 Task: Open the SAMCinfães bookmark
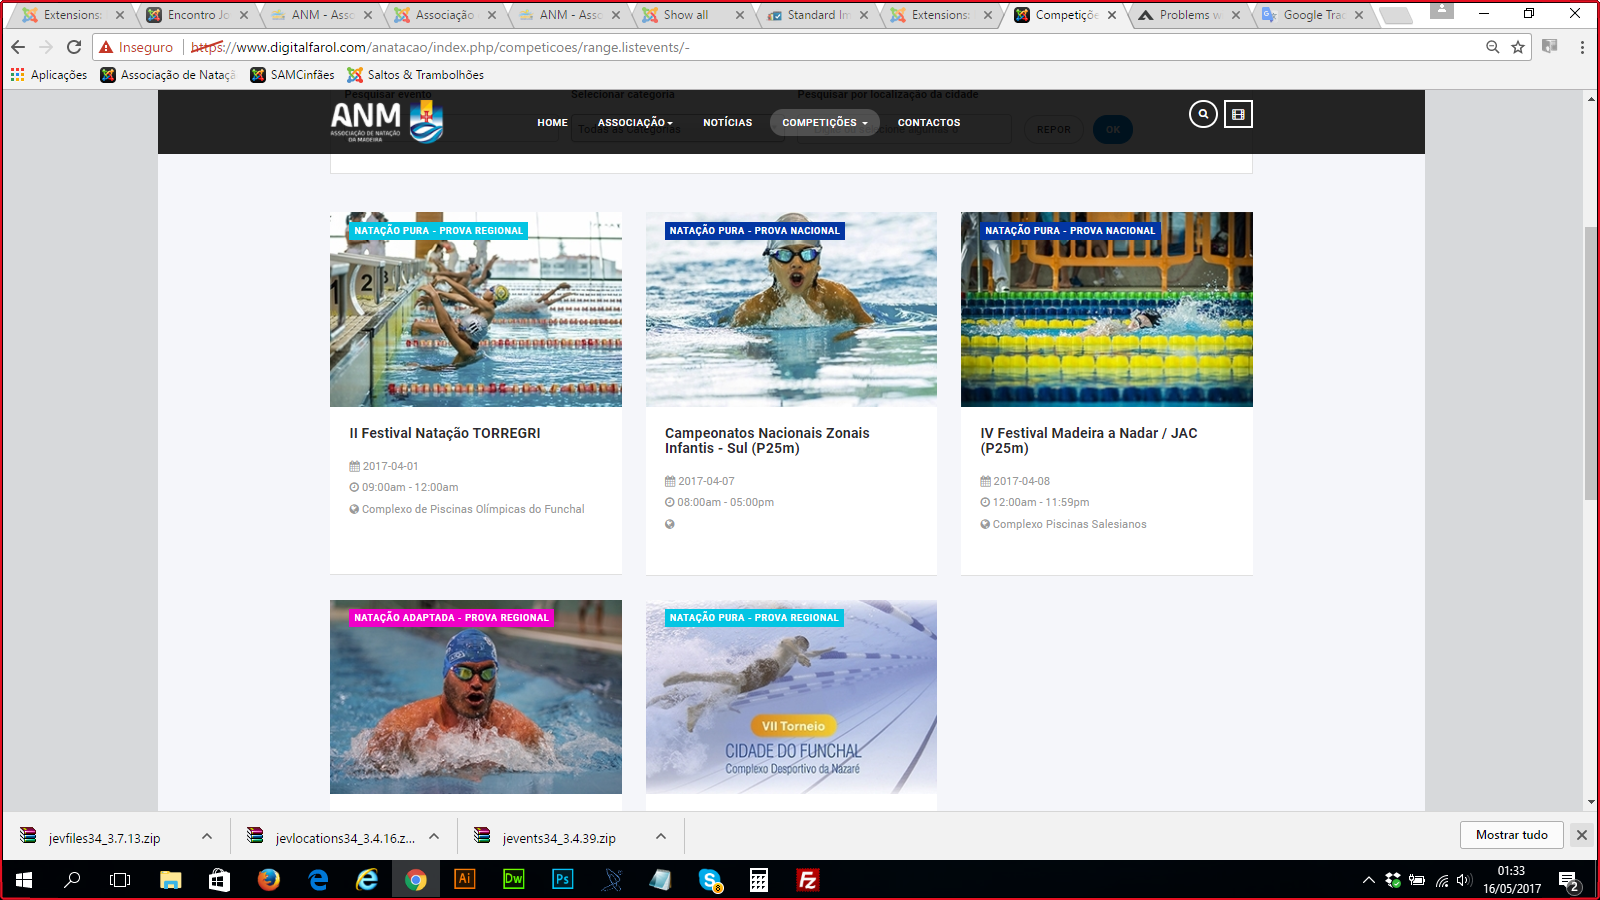(x=292, y=75)
